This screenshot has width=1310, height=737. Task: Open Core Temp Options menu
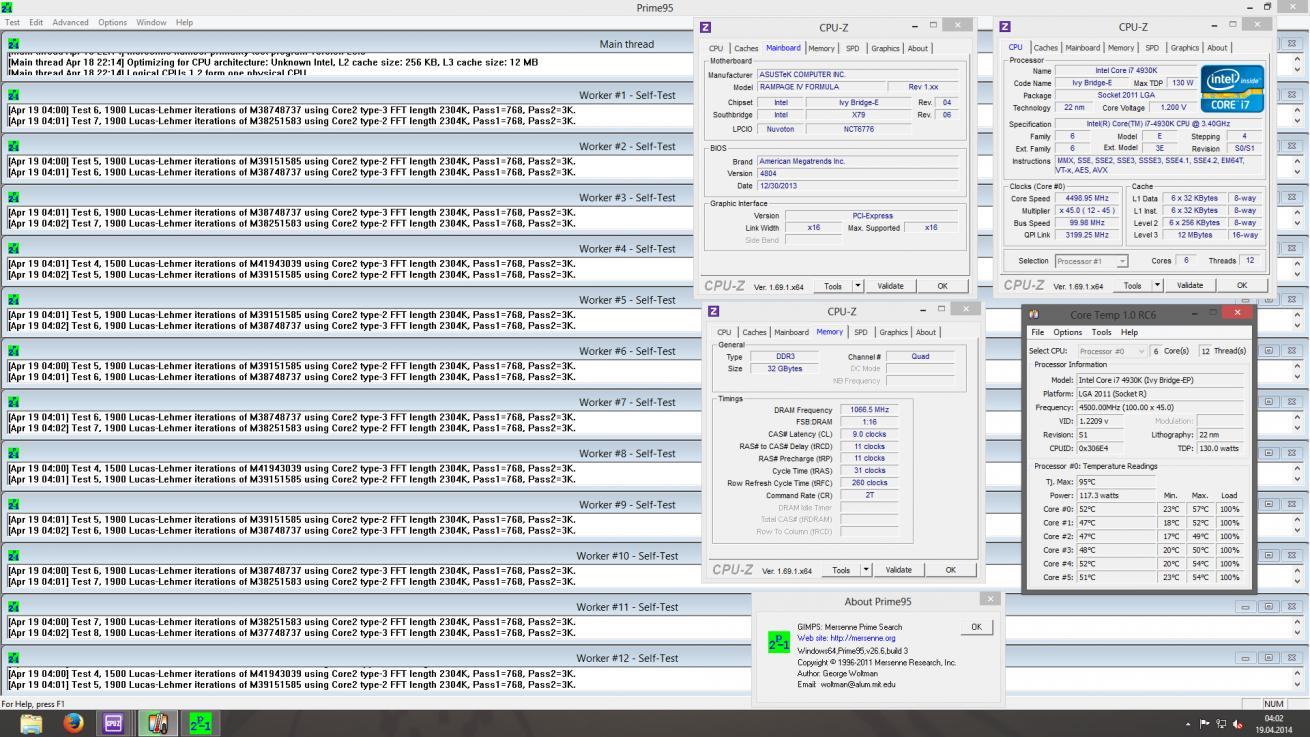click(x=1067, y=332)
